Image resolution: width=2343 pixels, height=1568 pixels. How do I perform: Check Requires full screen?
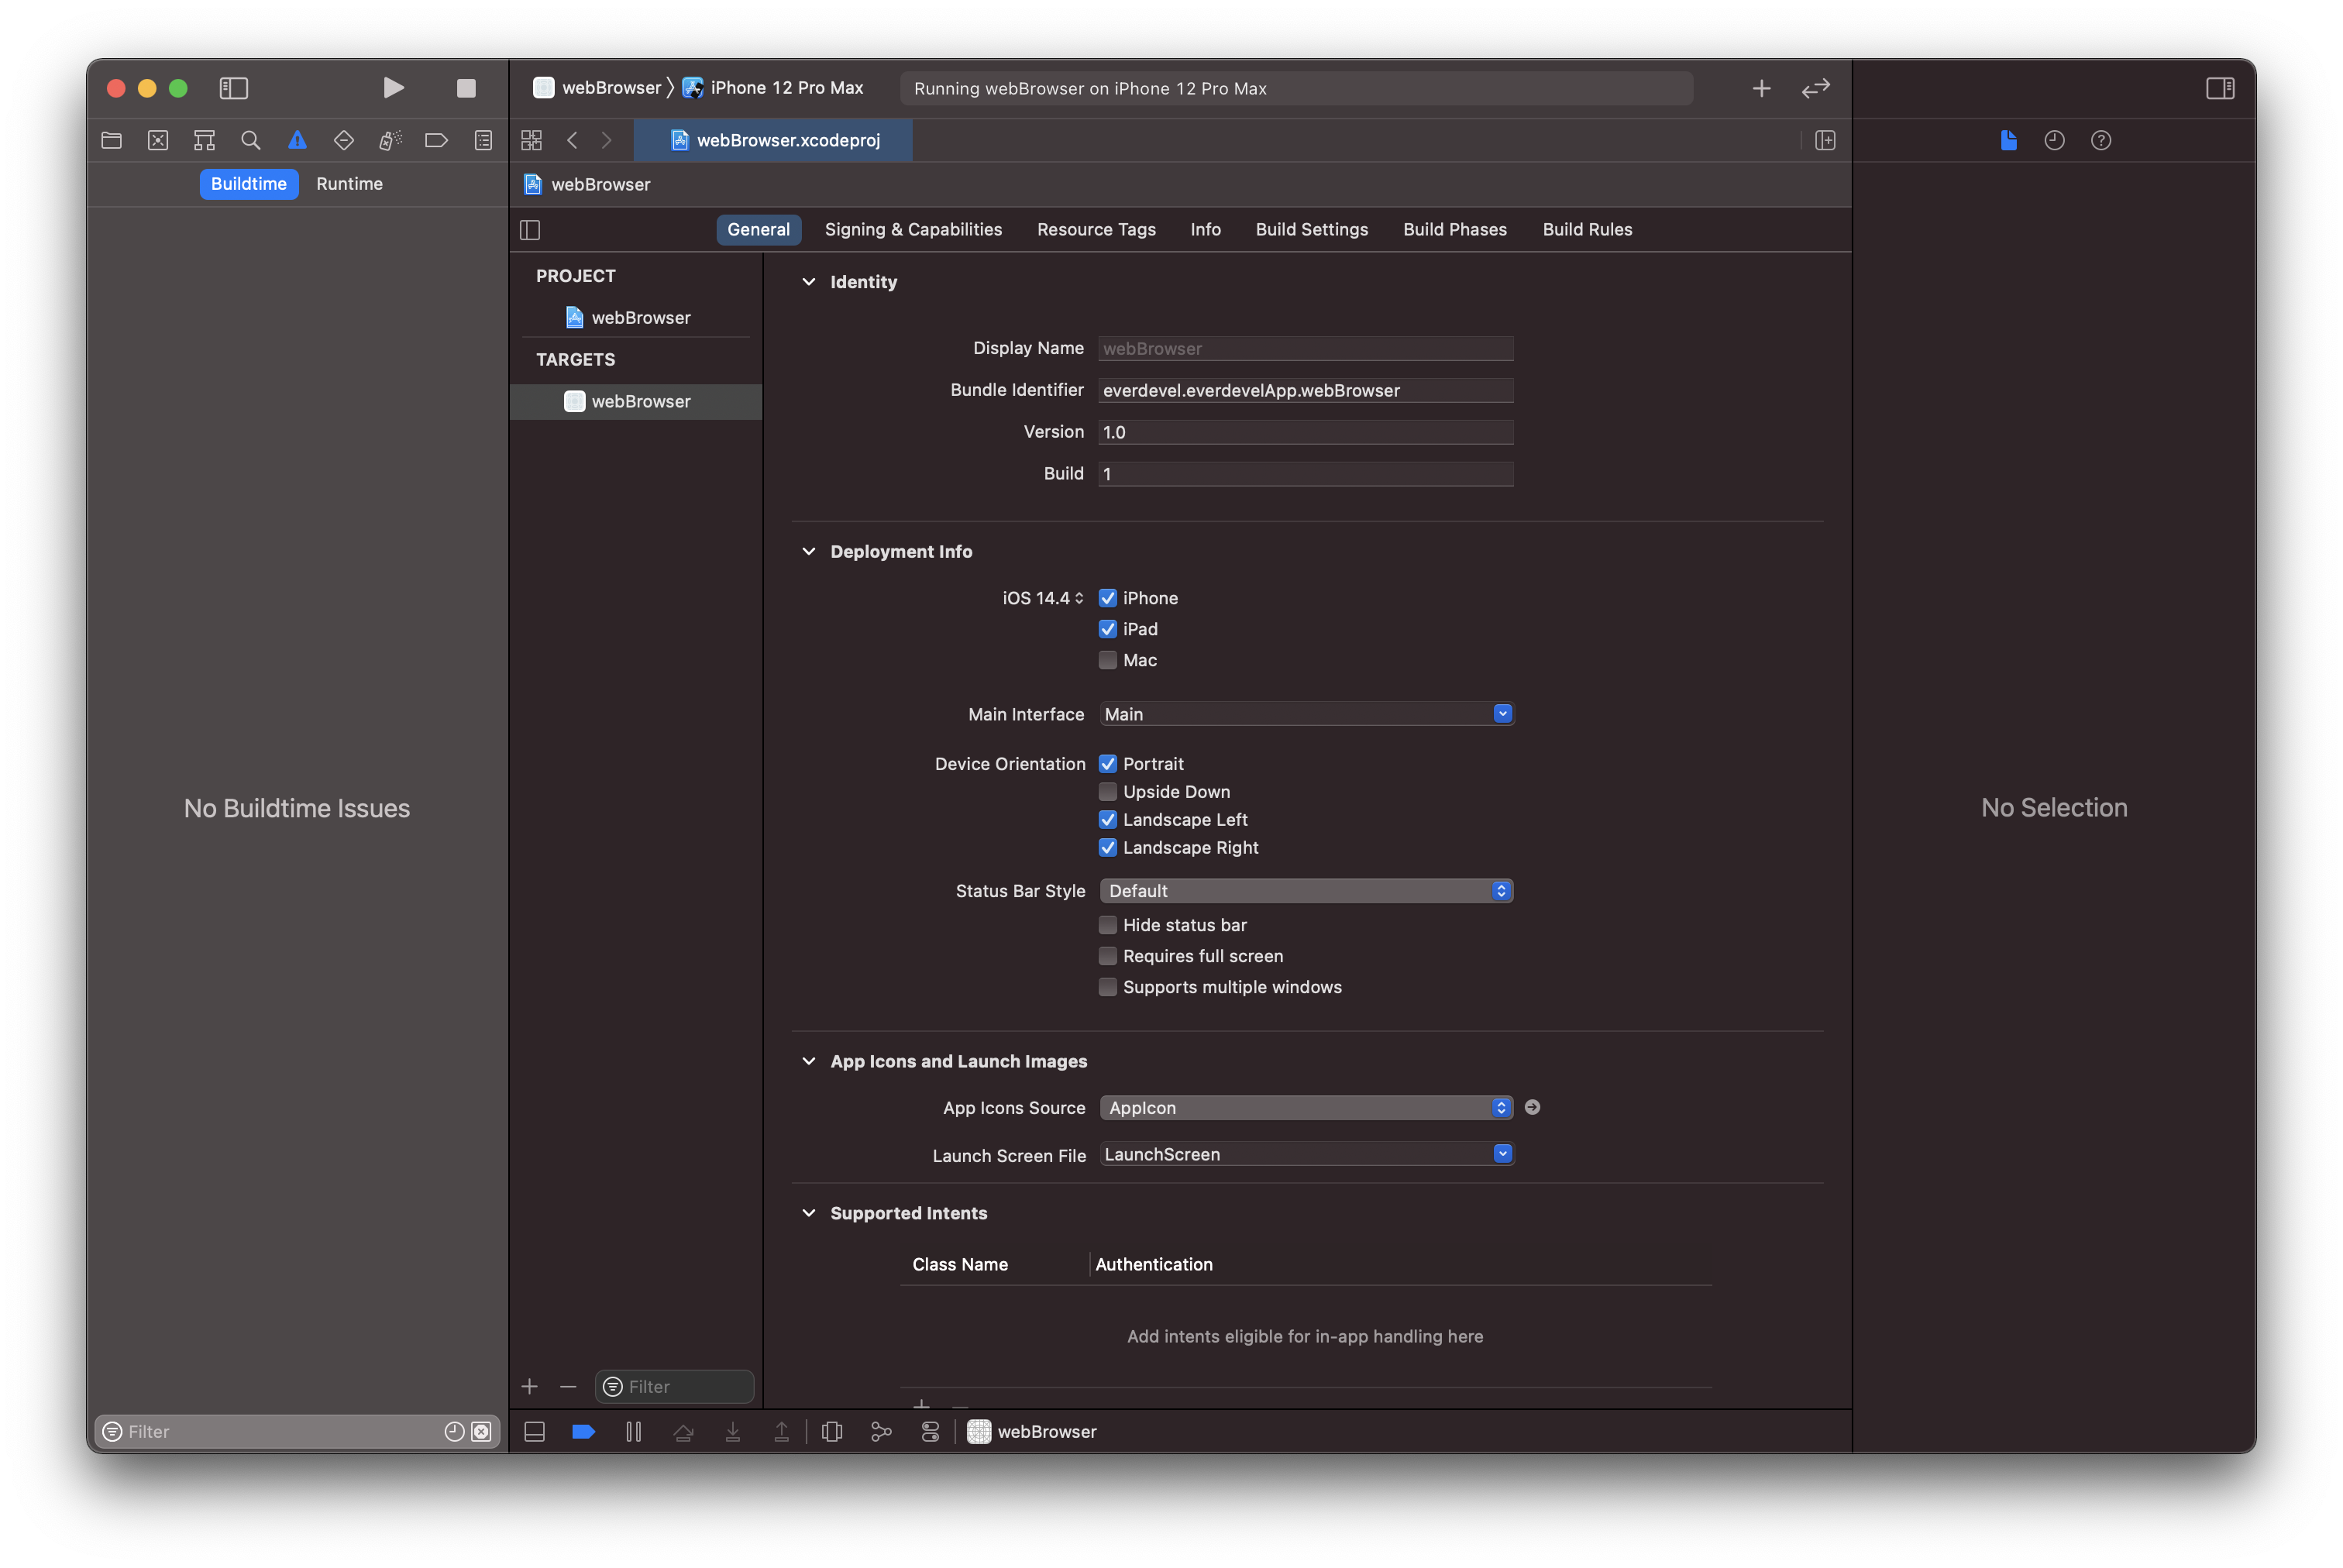click(x=1107, y=956)
